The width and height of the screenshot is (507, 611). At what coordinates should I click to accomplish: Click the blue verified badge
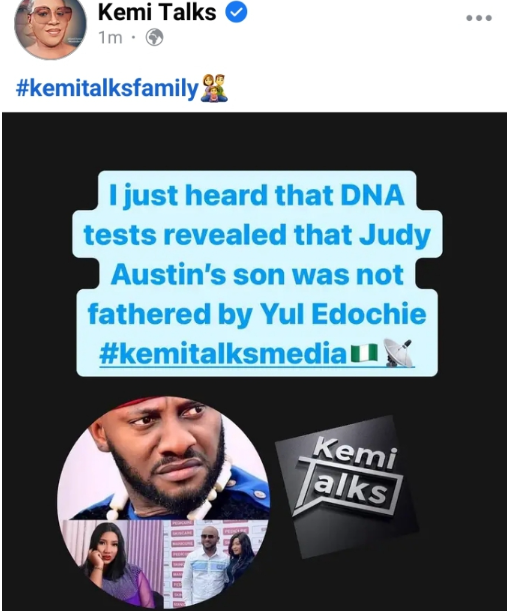click(x=236, y=13)
